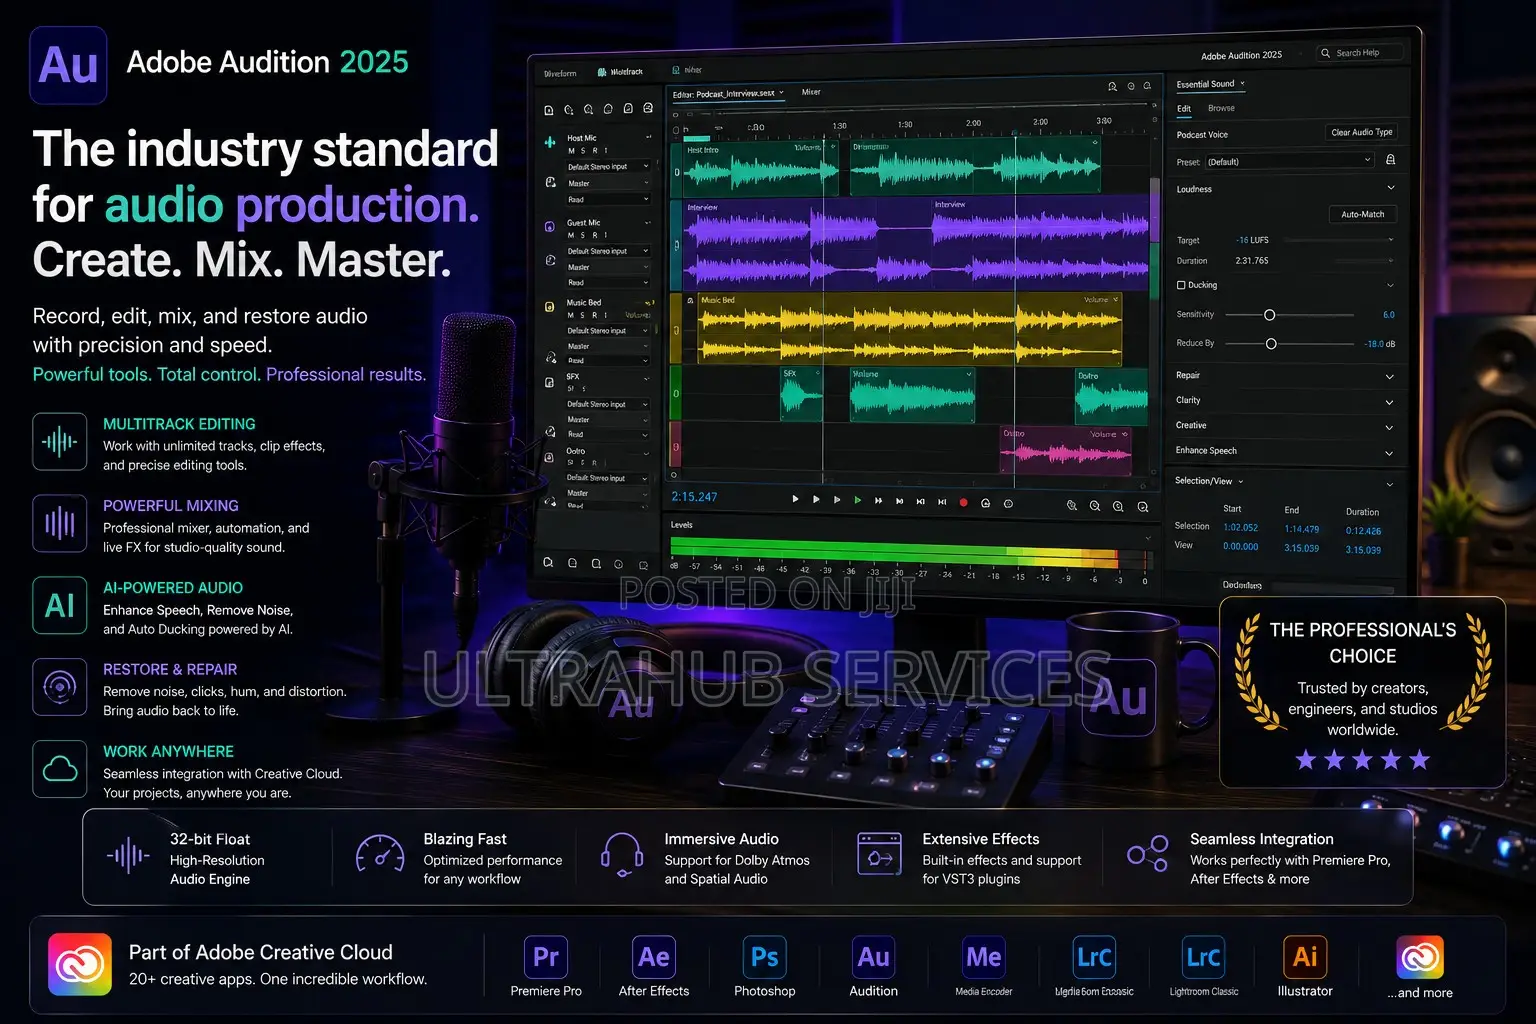Click the Host Mic track waveform icon
The image size is (1536, 1024).
550,142
